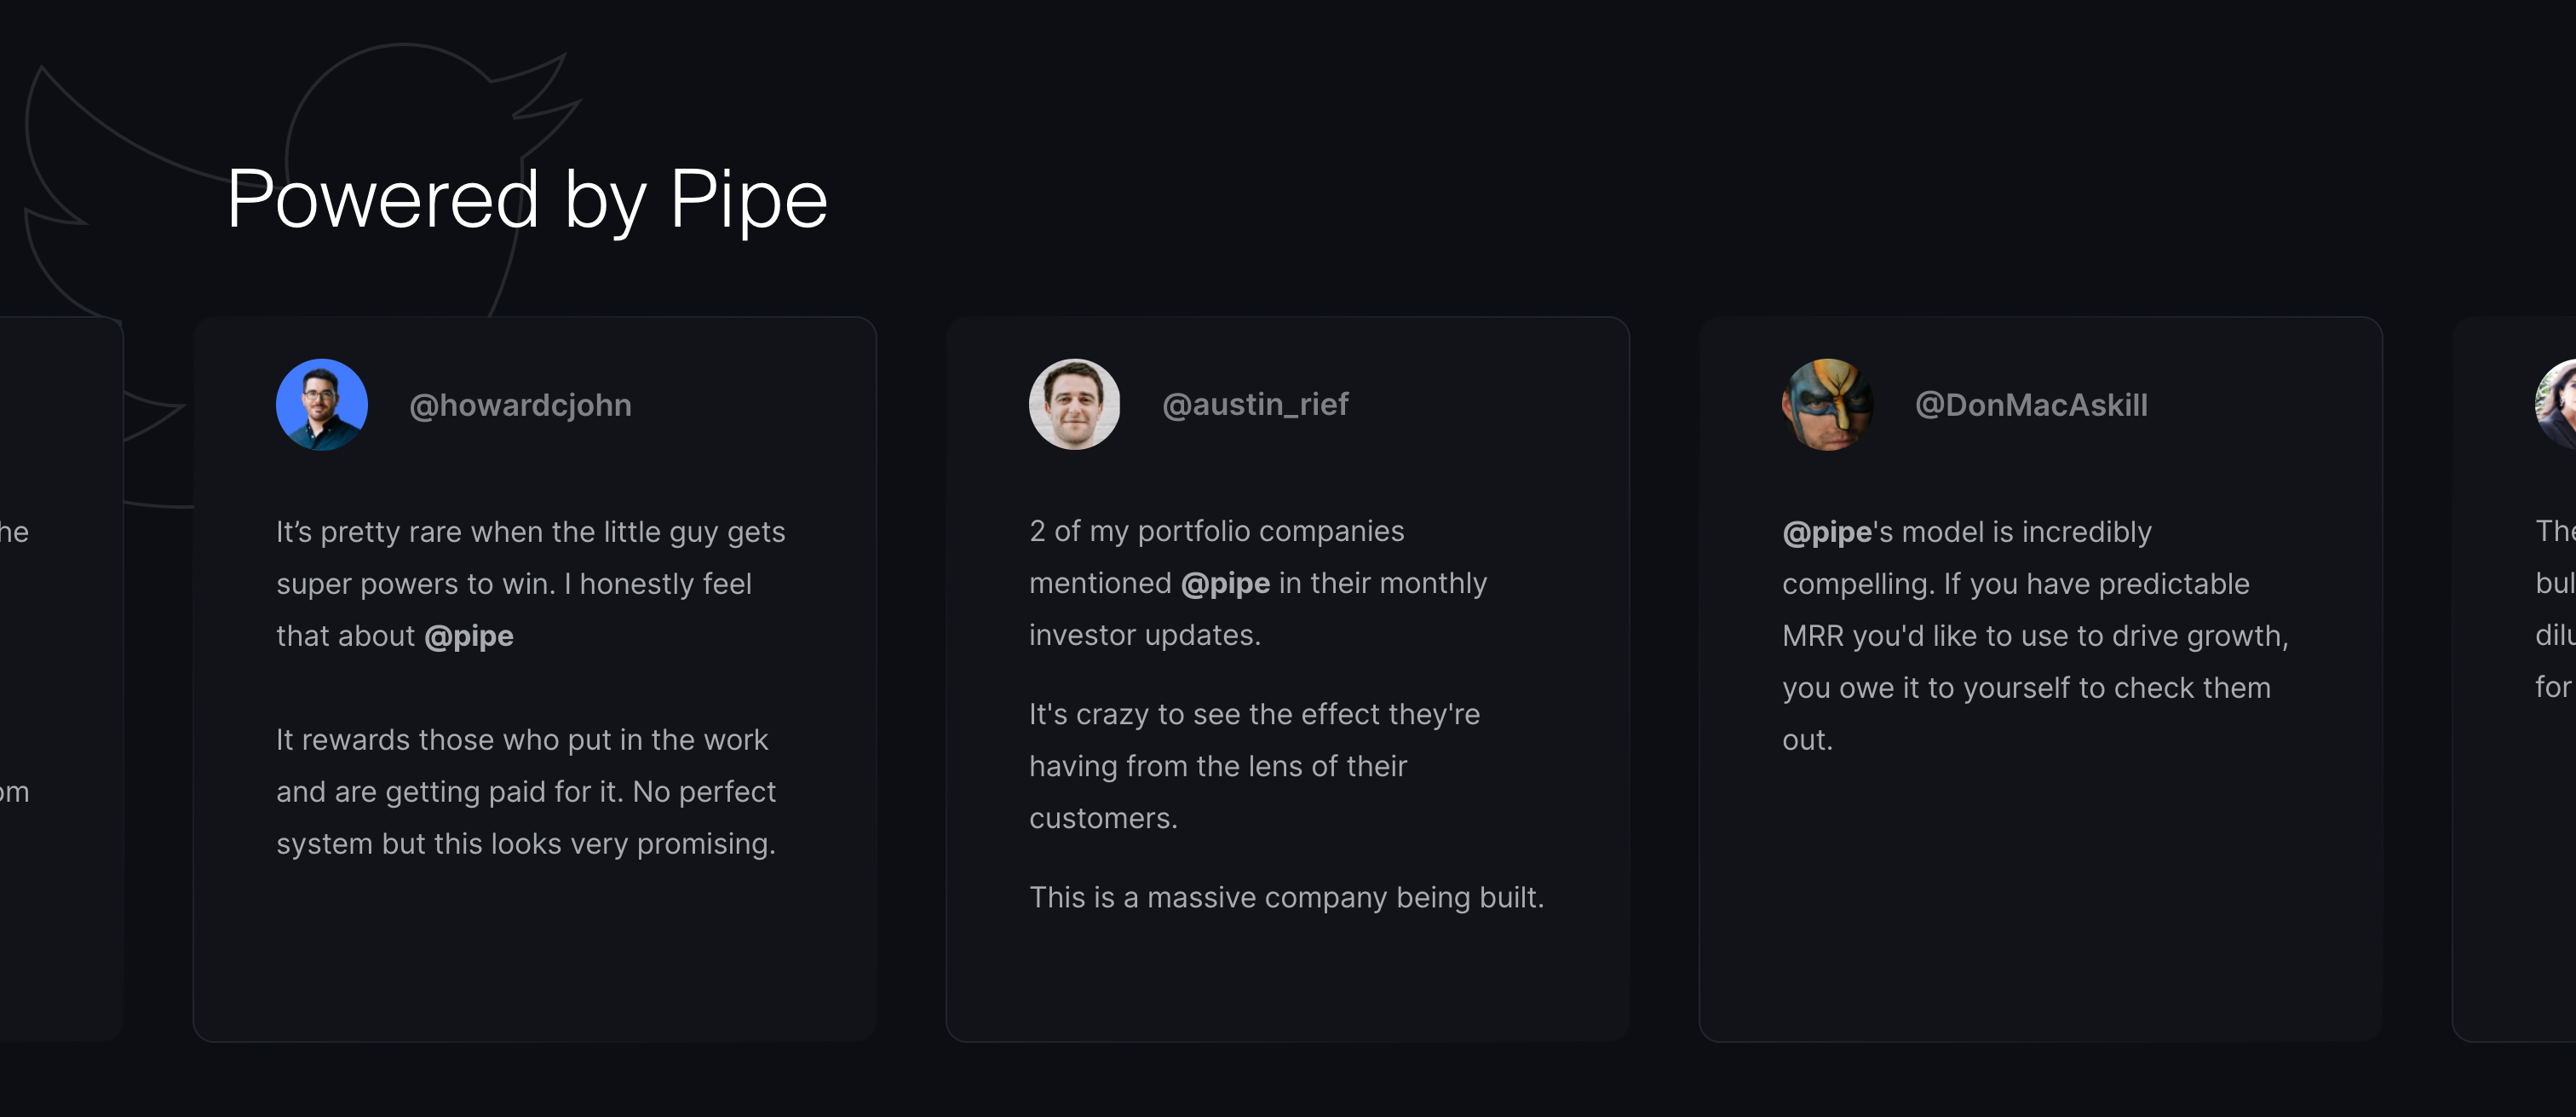Open @austin_rief's Twitter profile link
The width and height of the screenshot is (2576, 1117).
(1254, 405)
